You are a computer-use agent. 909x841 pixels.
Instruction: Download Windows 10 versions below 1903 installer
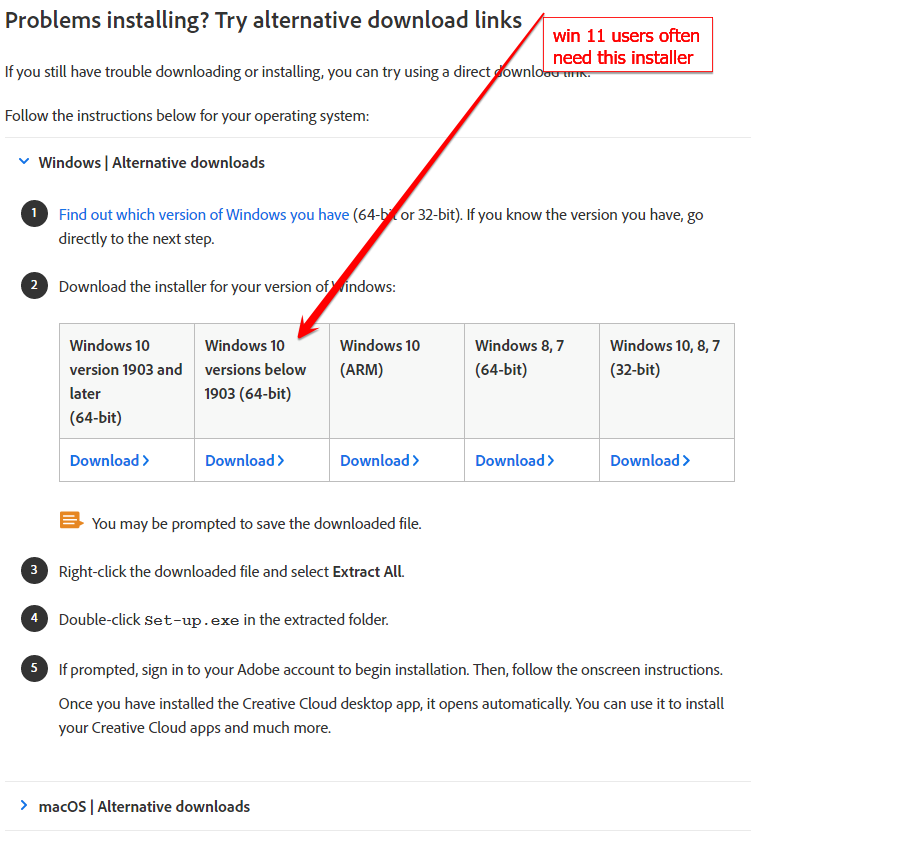pyautogui.click(x=244, y=461)
